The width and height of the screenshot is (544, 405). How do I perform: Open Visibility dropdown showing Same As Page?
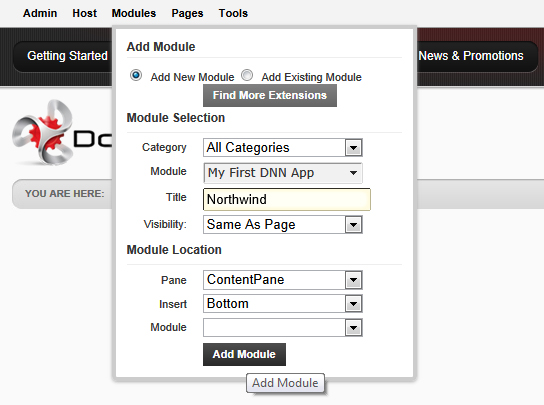coord(283,225)
